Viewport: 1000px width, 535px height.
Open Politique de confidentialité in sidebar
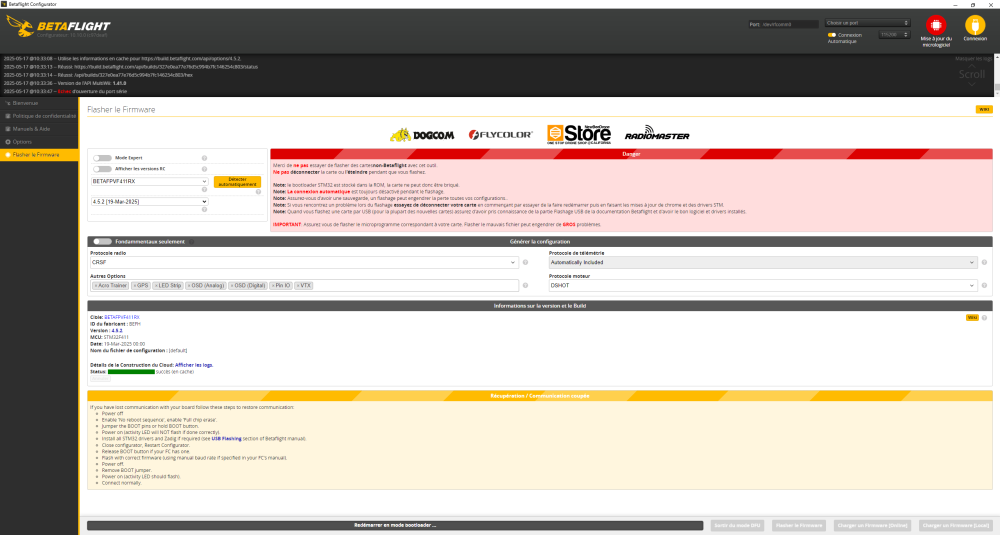[x=39, y=116]
